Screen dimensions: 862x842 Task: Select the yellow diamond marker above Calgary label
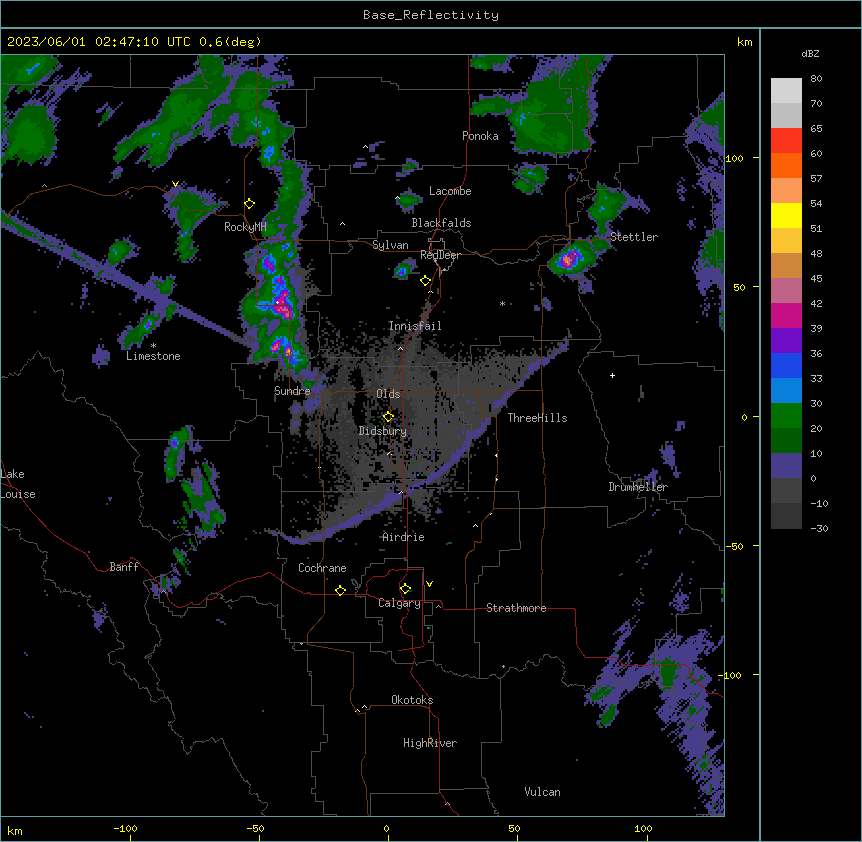406,589
